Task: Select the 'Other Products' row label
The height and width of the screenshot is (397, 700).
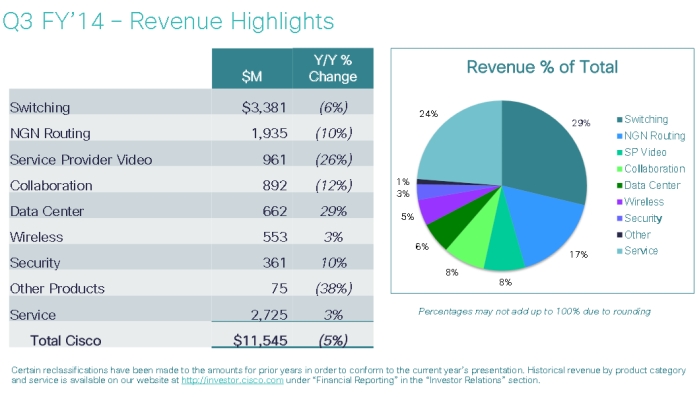Action: [x=57, y=289]
